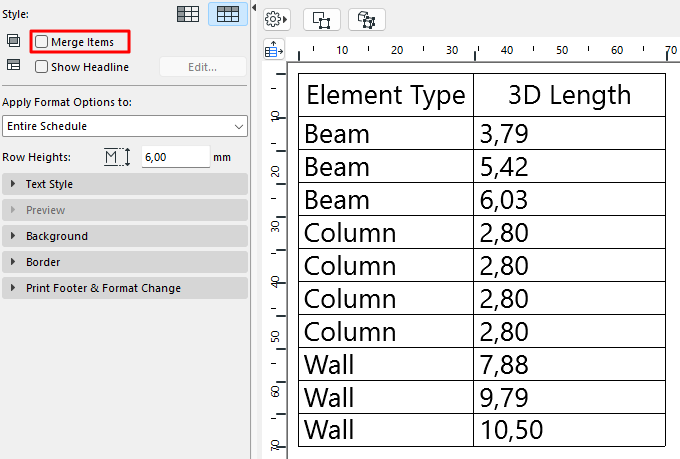Select the highlighted schedule style grid icon

coord(227,14)
